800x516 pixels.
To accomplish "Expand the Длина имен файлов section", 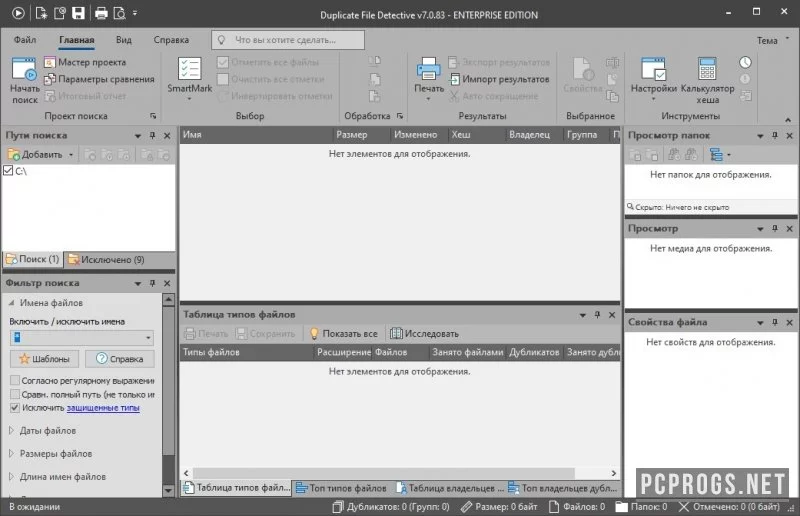I will click(11, 476).
